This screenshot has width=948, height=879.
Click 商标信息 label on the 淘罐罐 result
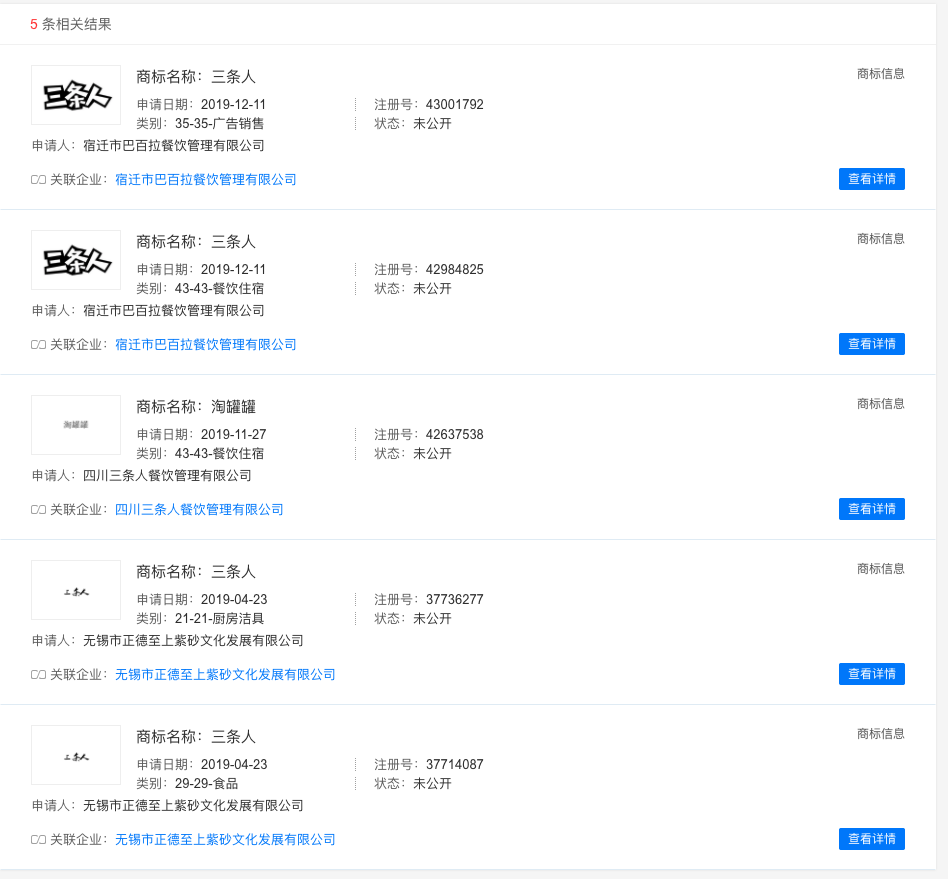(x=880, y=404)
